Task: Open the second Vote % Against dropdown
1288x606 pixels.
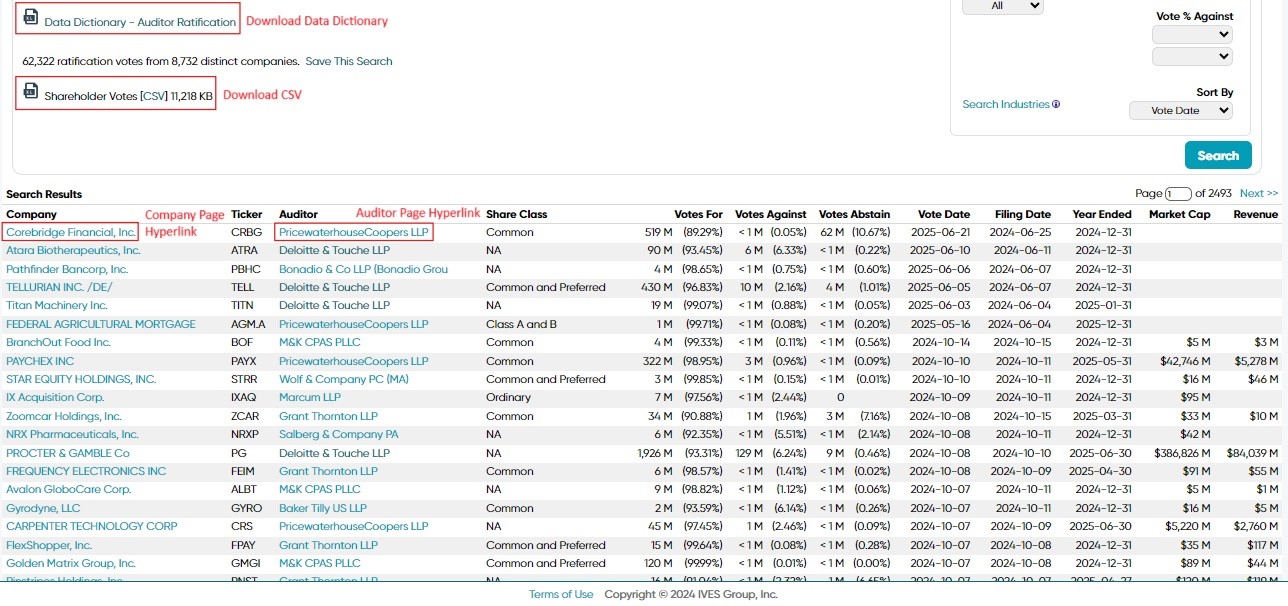Action: (x=1192, y=57)
